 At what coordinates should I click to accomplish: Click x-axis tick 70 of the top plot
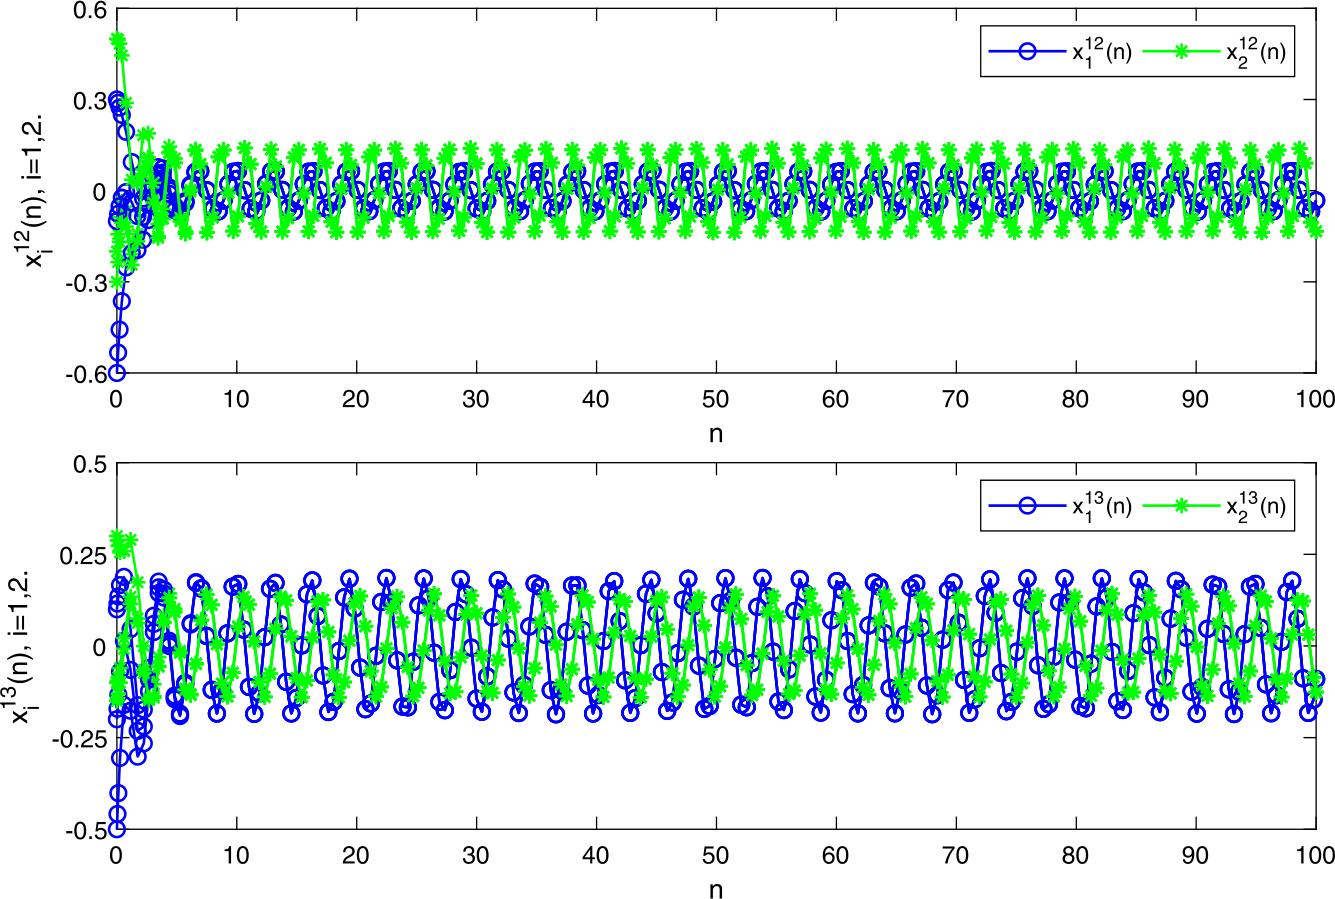(x=956, y=399)
